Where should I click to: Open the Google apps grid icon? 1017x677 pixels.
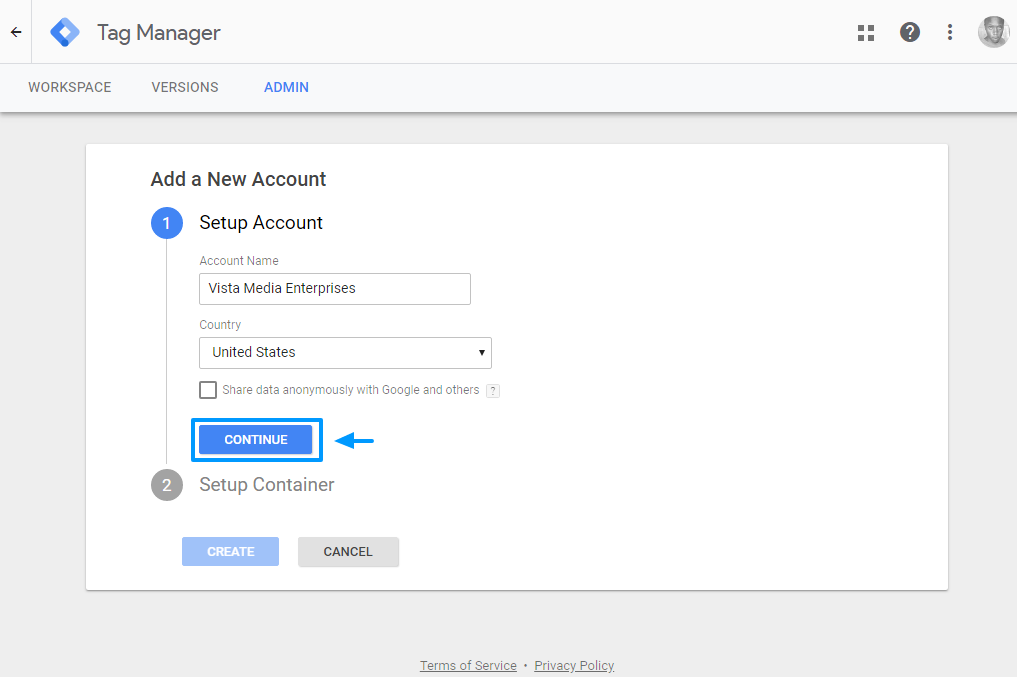click(x=866, y=32)
